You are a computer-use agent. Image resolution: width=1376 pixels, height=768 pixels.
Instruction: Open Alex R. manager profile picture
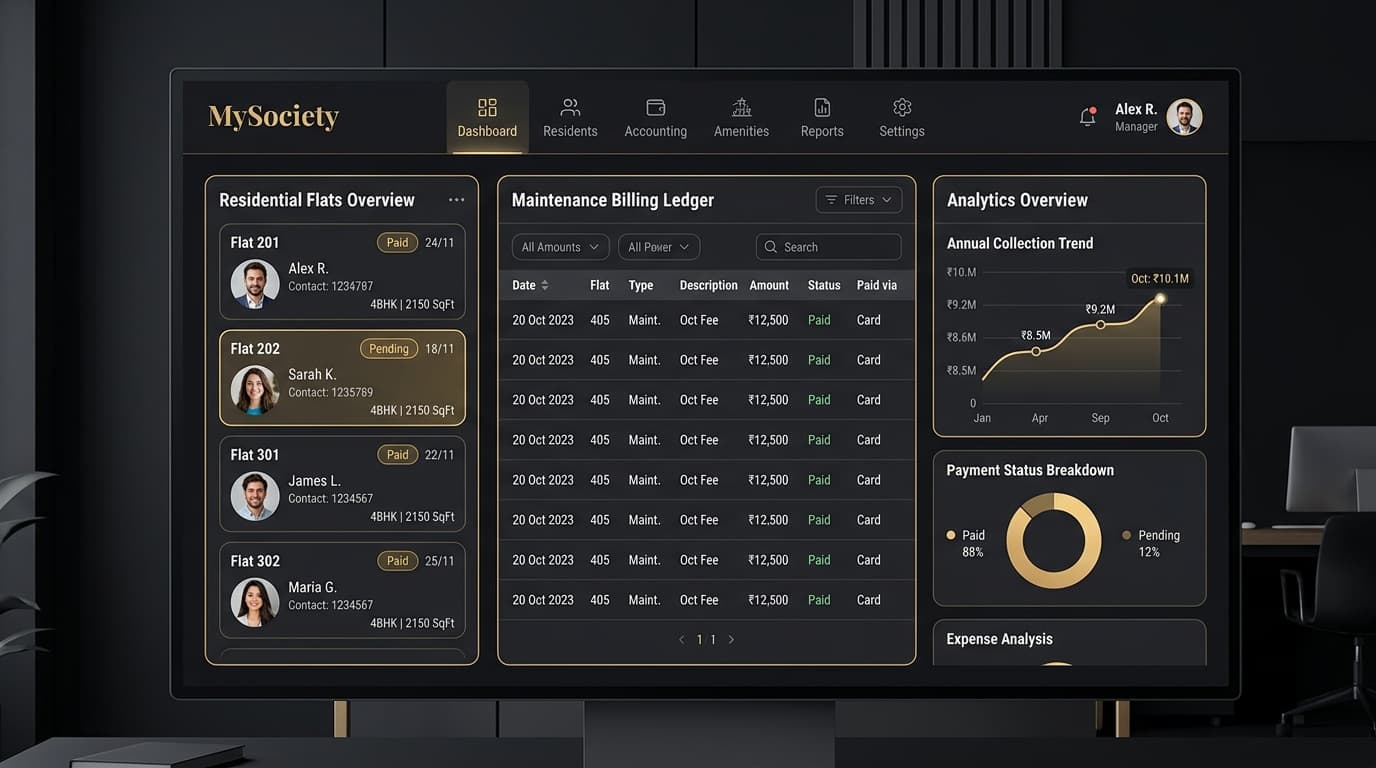click(1184, 116)
